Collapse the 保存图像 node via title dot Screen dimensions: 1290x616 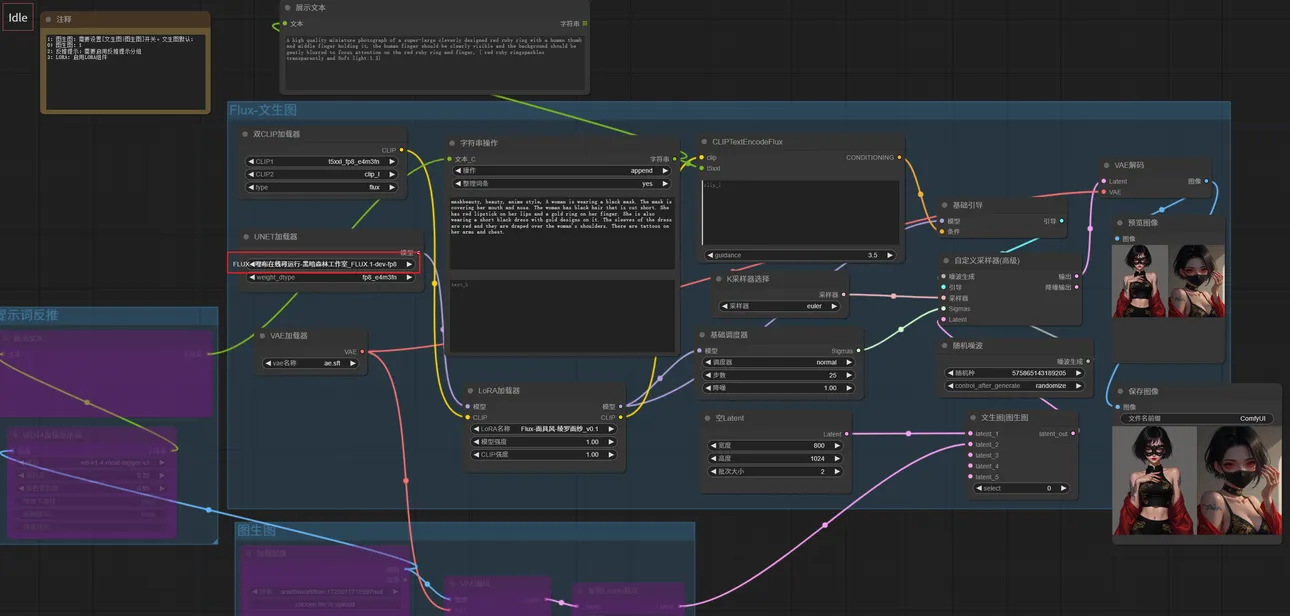coord(1120,391)
